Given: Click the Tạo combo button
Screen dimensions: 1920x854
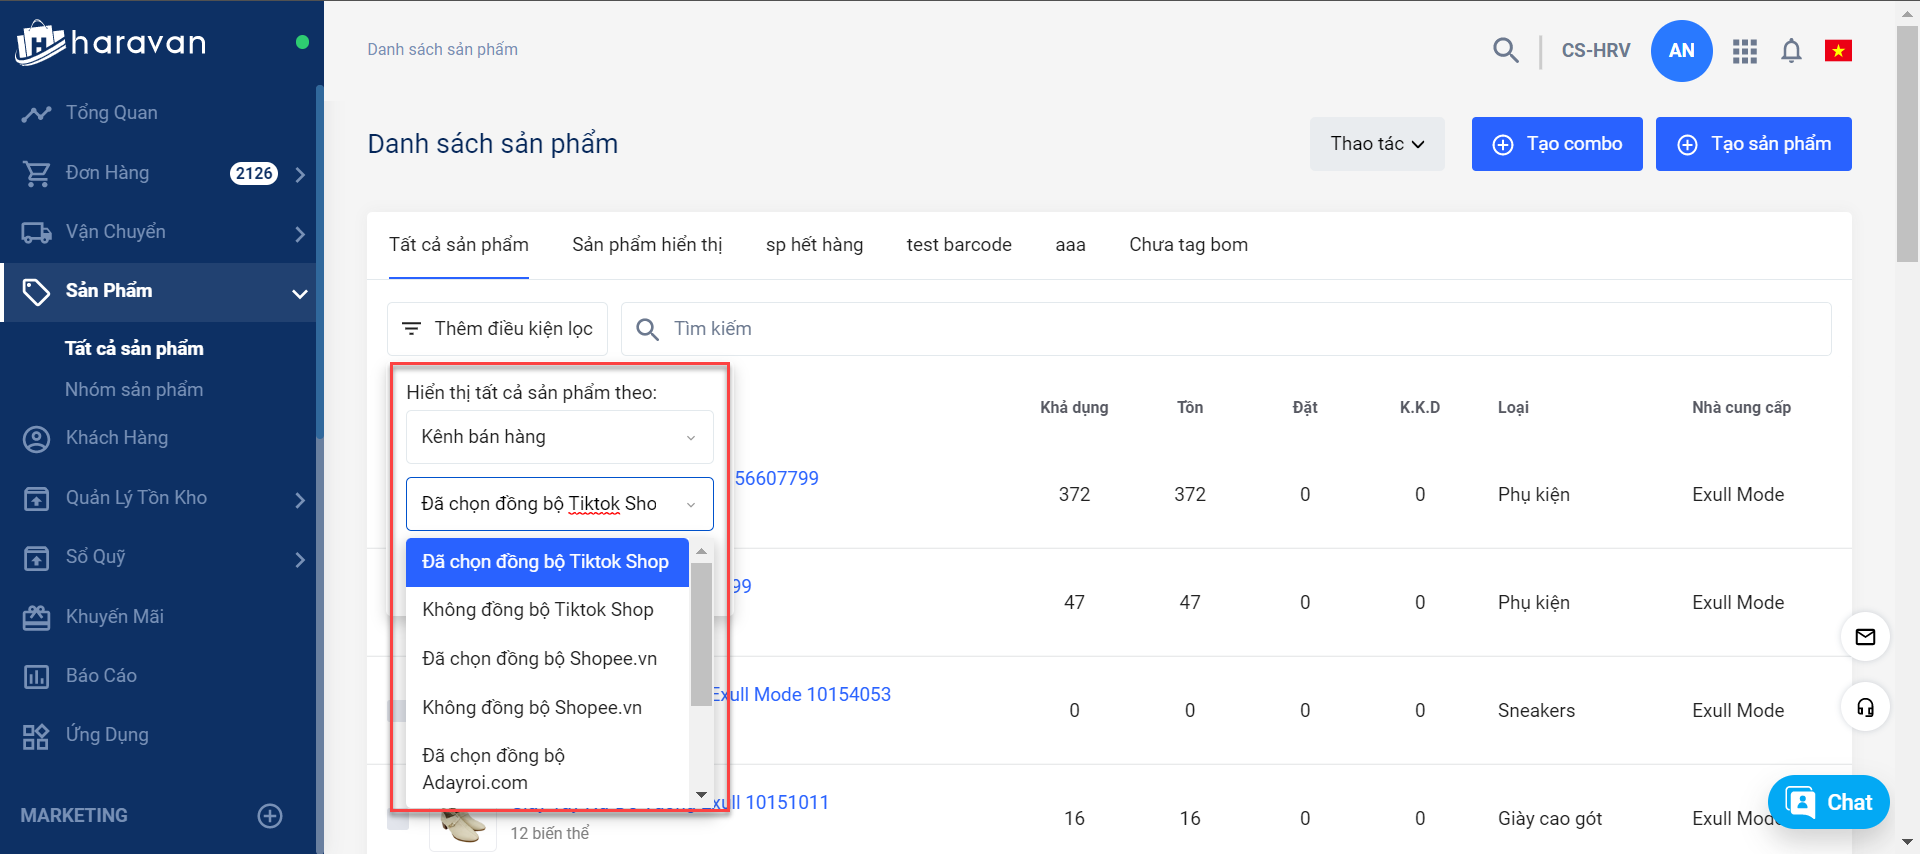Looking at the screenshot, I should (x=1556, y=144).
